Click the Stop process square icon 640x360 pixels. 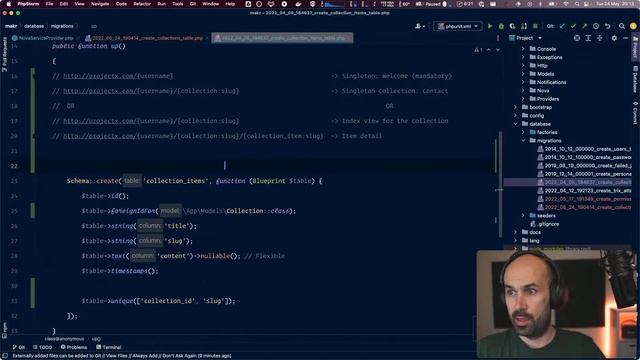coord(535,26)
